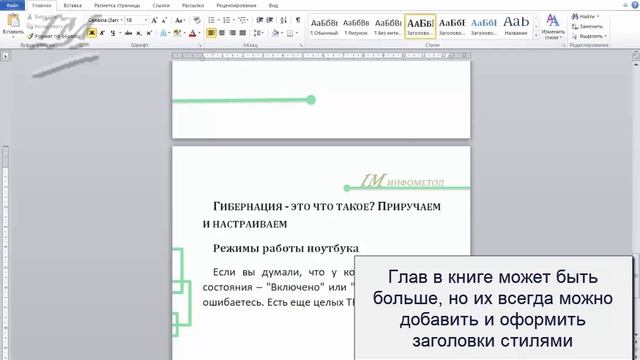Viewport: 640px width, 360px height.
Task: Toggle strikethrough text
Action: 129,33
